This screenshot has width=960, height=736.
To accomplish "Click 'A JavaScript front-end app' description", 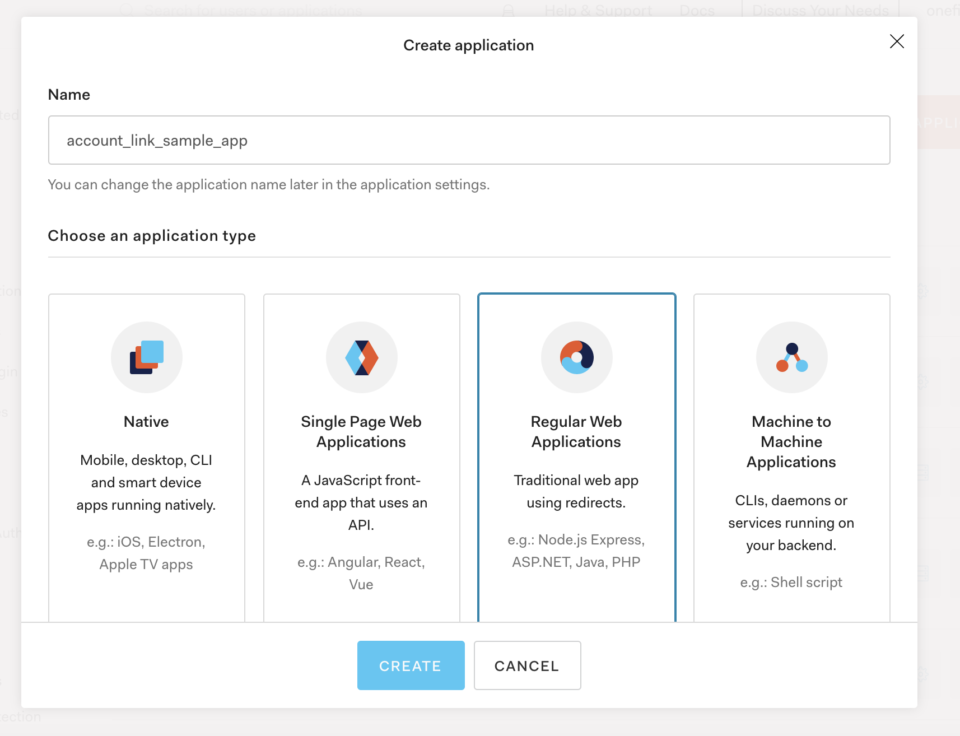I will point(361,503).
